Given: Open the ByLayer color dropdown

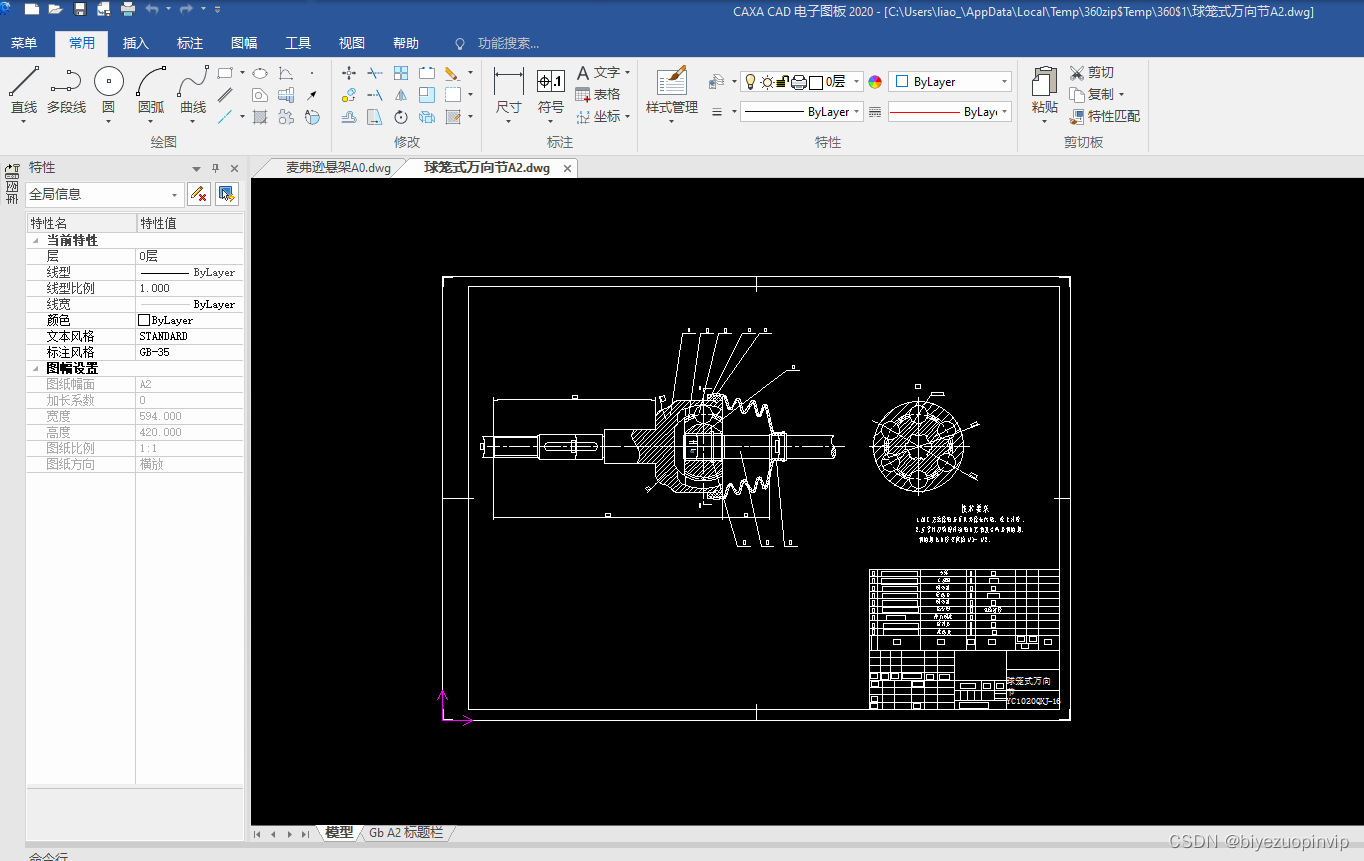Looking at the screenshot, I should 950,82.
